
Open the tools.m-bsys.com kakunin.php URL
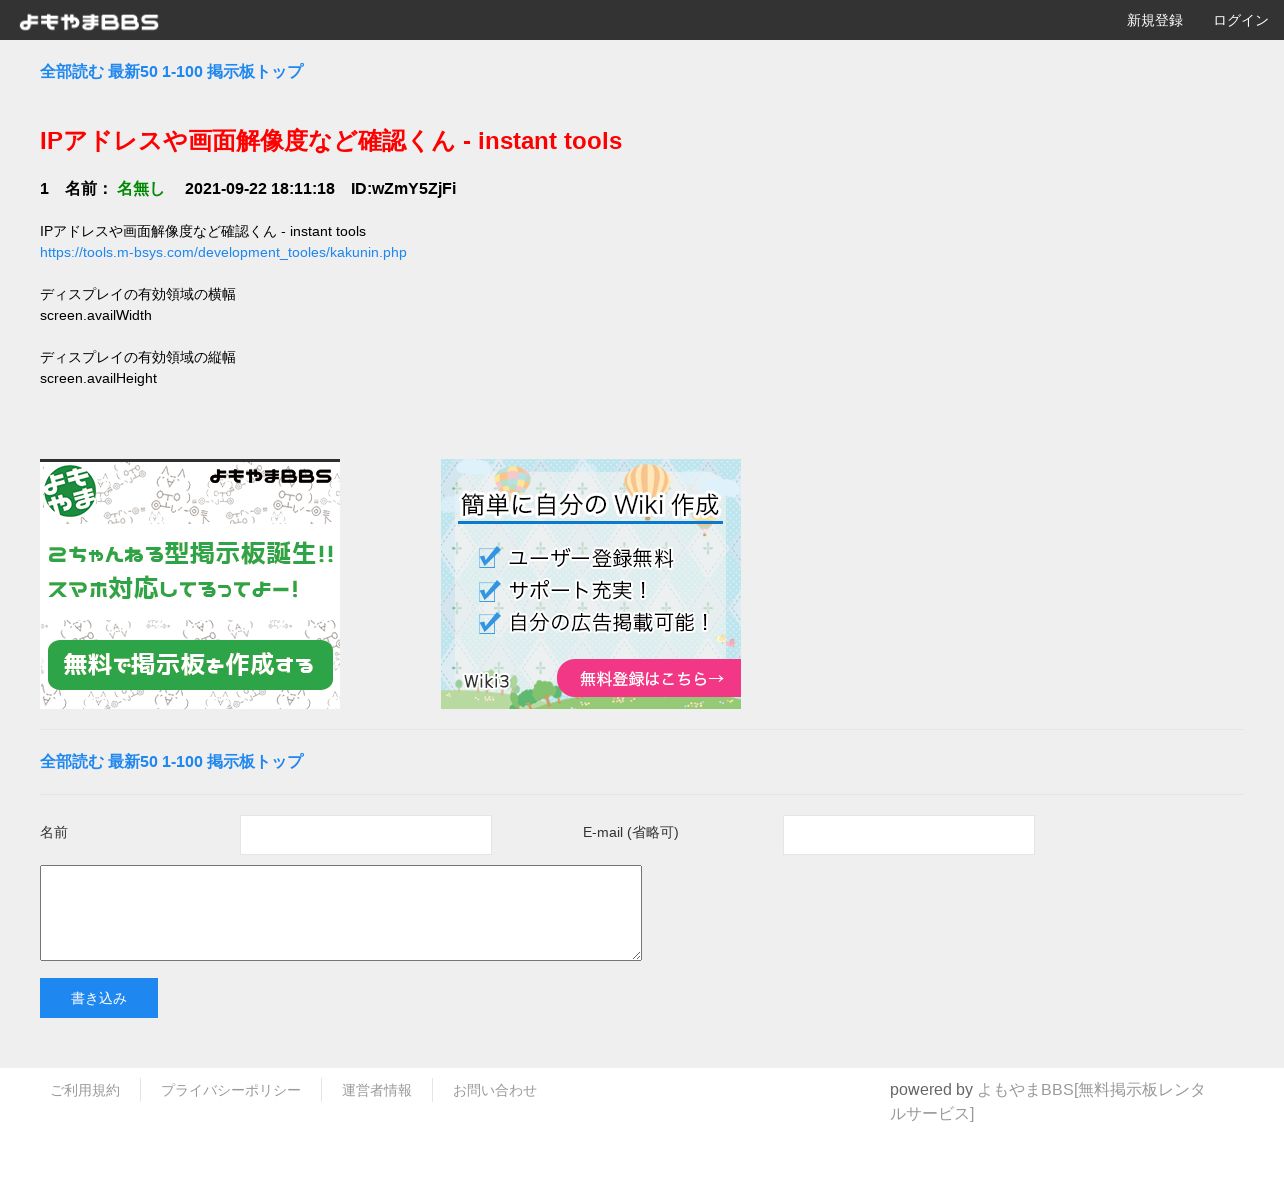223,252
